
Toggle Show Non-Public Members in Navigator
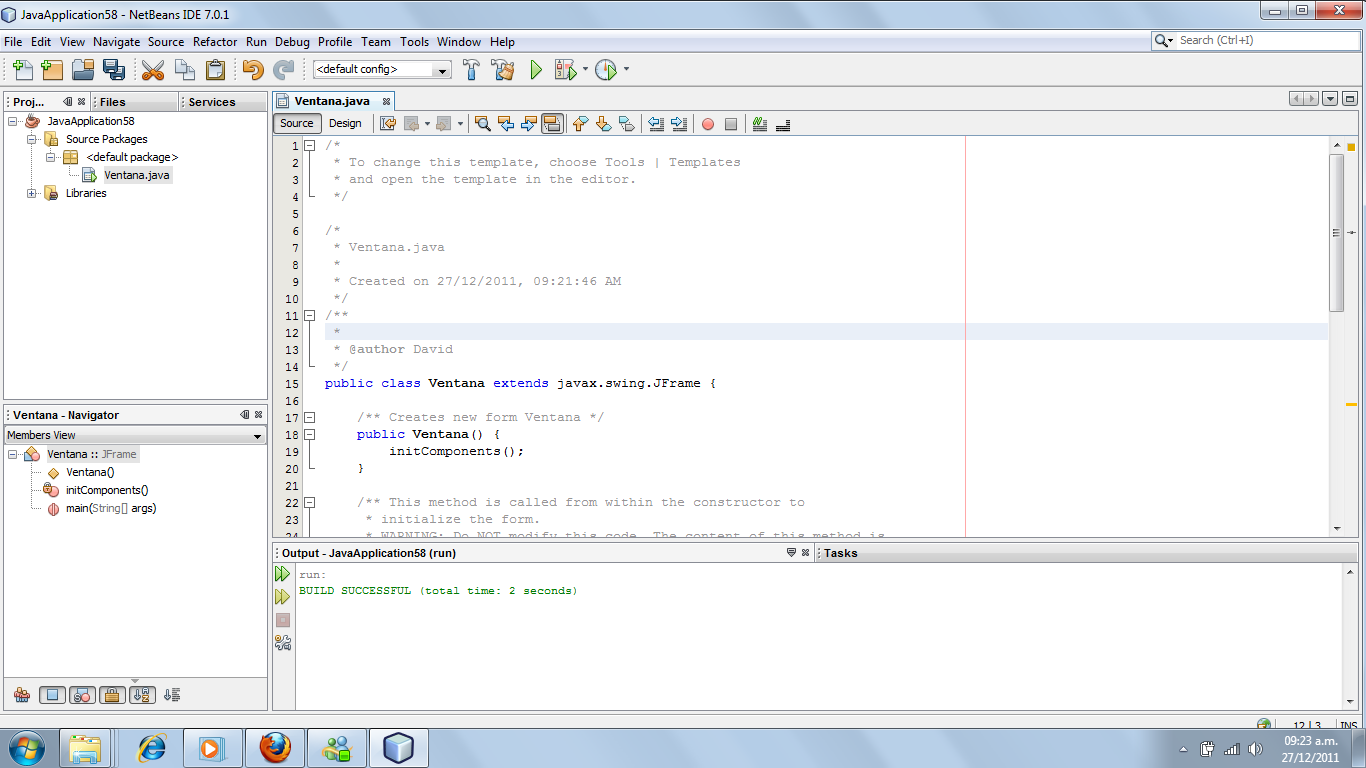click(113, 695)
